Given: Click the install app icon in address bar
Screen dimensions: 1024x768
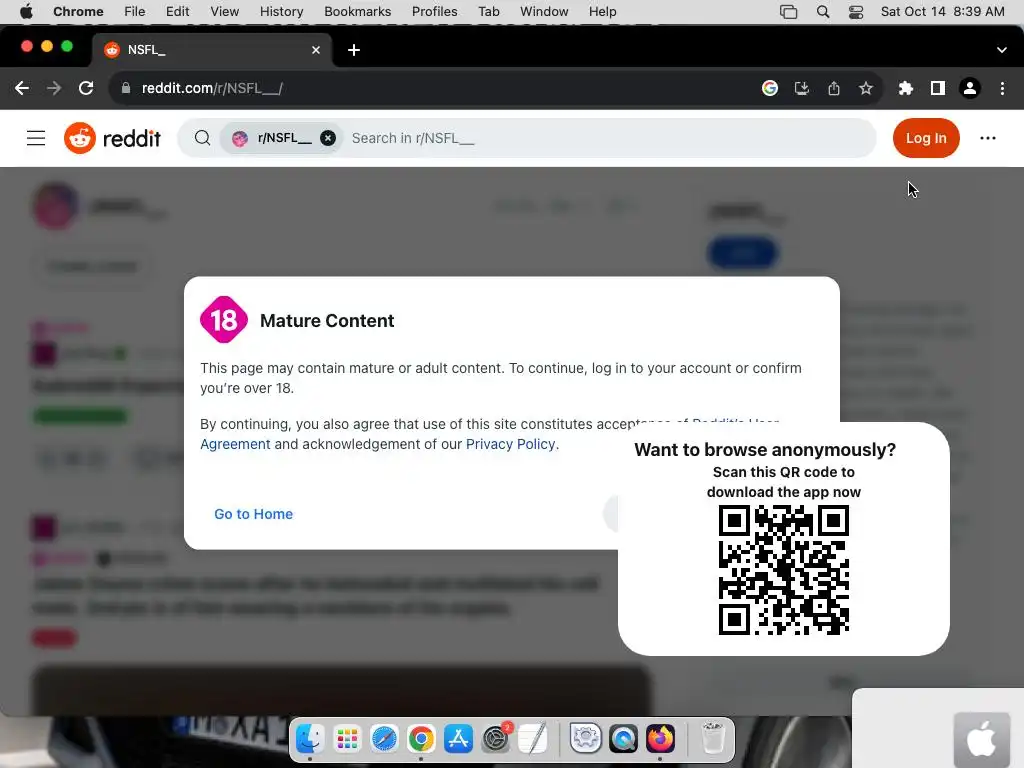Looking at the screenshot, I should point(802,88).
